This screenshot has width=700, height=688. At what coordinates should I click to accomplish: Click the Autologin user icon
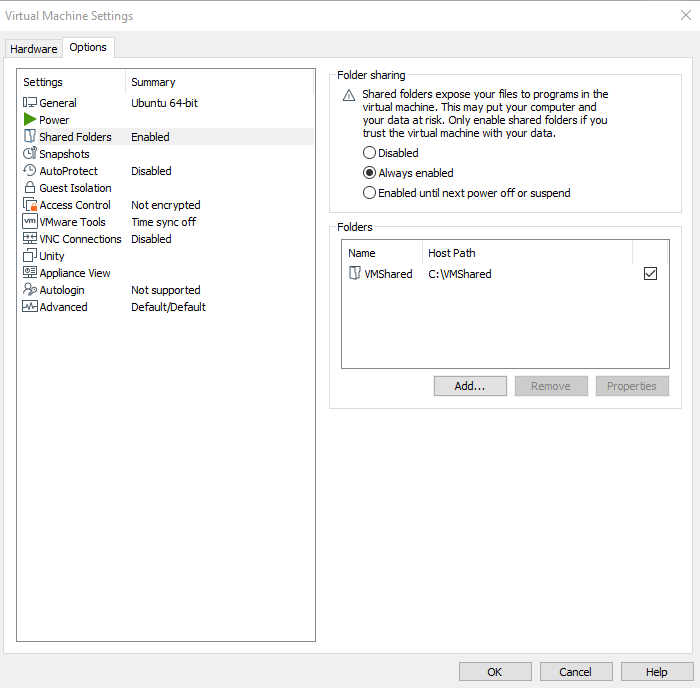coord(29,289)
